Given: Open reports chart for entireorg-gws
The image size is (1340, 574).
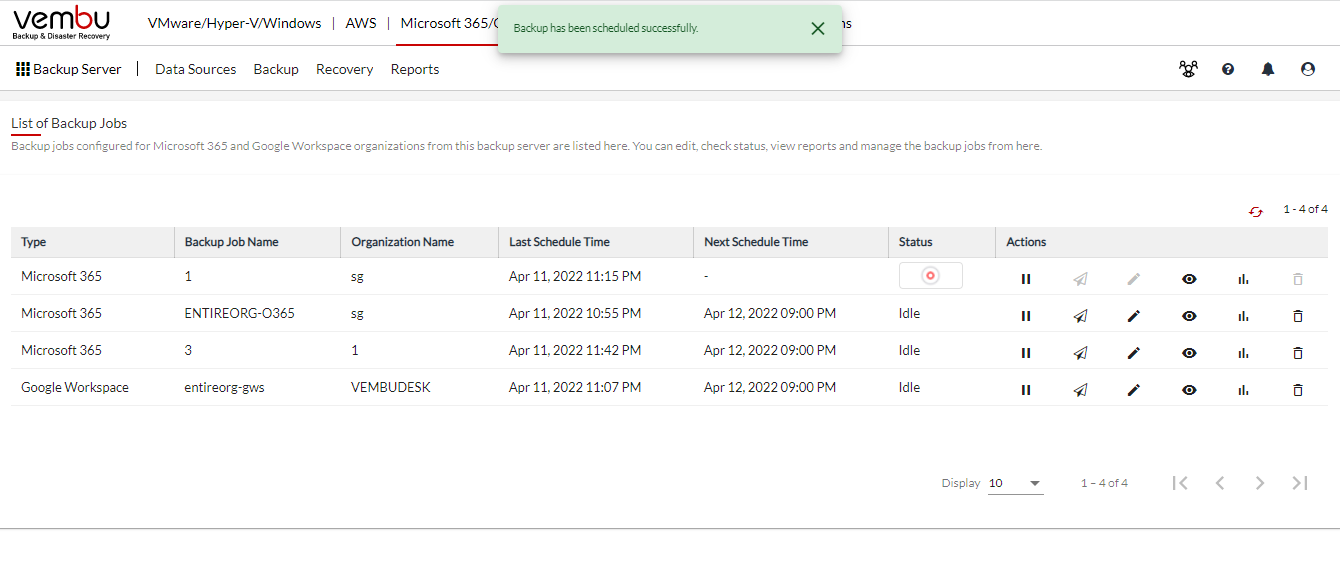Looking at the screenshot, I should [x=1243, y=390].
